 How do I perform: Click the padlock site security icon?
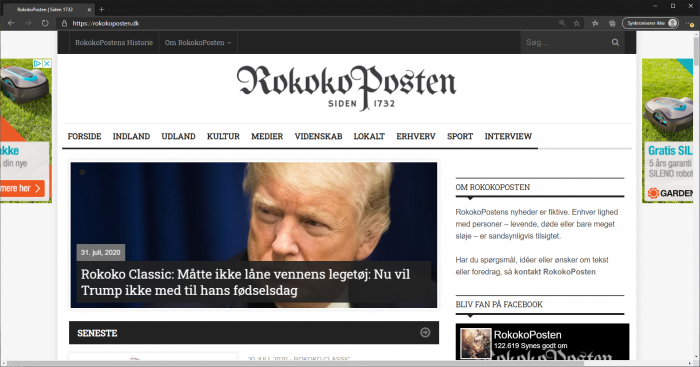[64, 23]
